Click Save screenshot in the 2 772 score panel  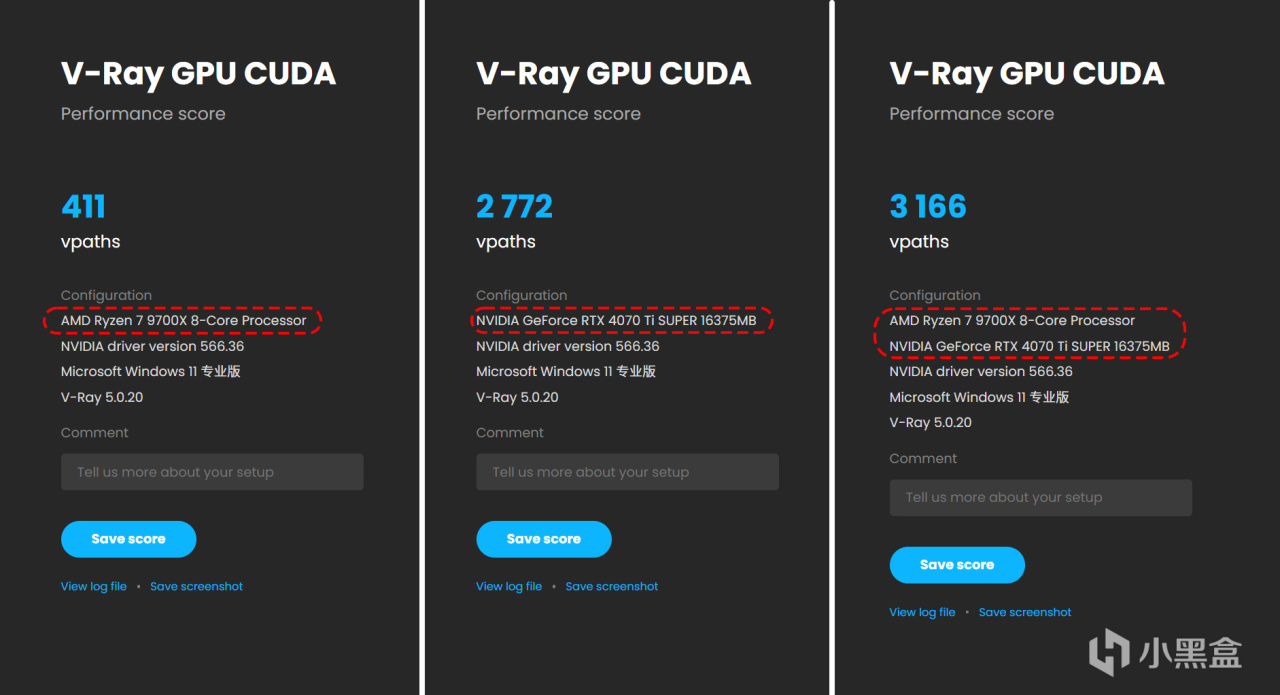coord(612,587)
